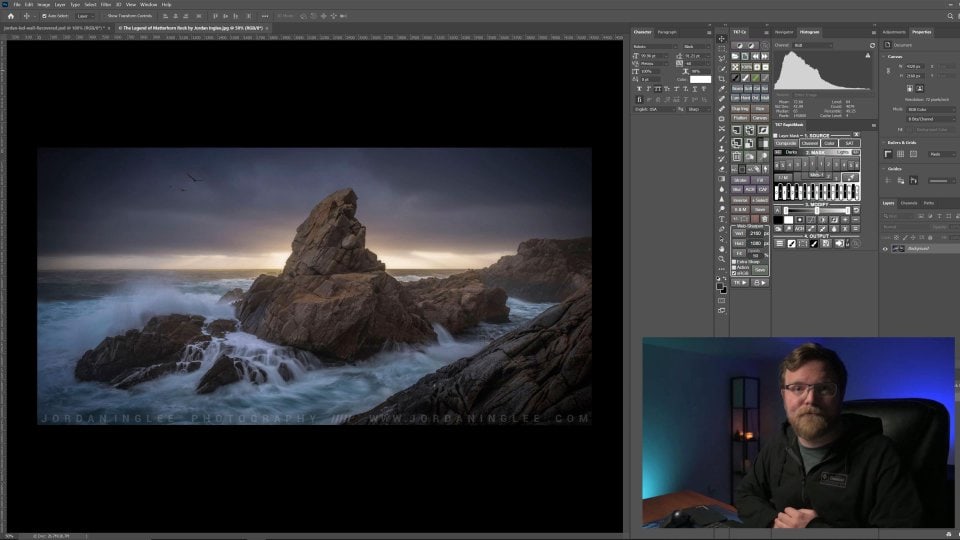Image resolution: width=960 pixels, height=540 pixels.
Task: Toggle the Action checkbox in Web-Sharpen
Action: coord(735,268)
